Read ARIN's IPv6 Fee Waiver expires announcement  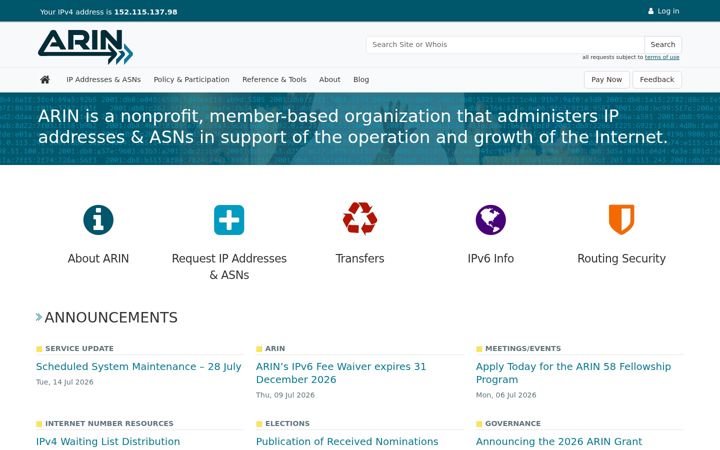[341, 373]
